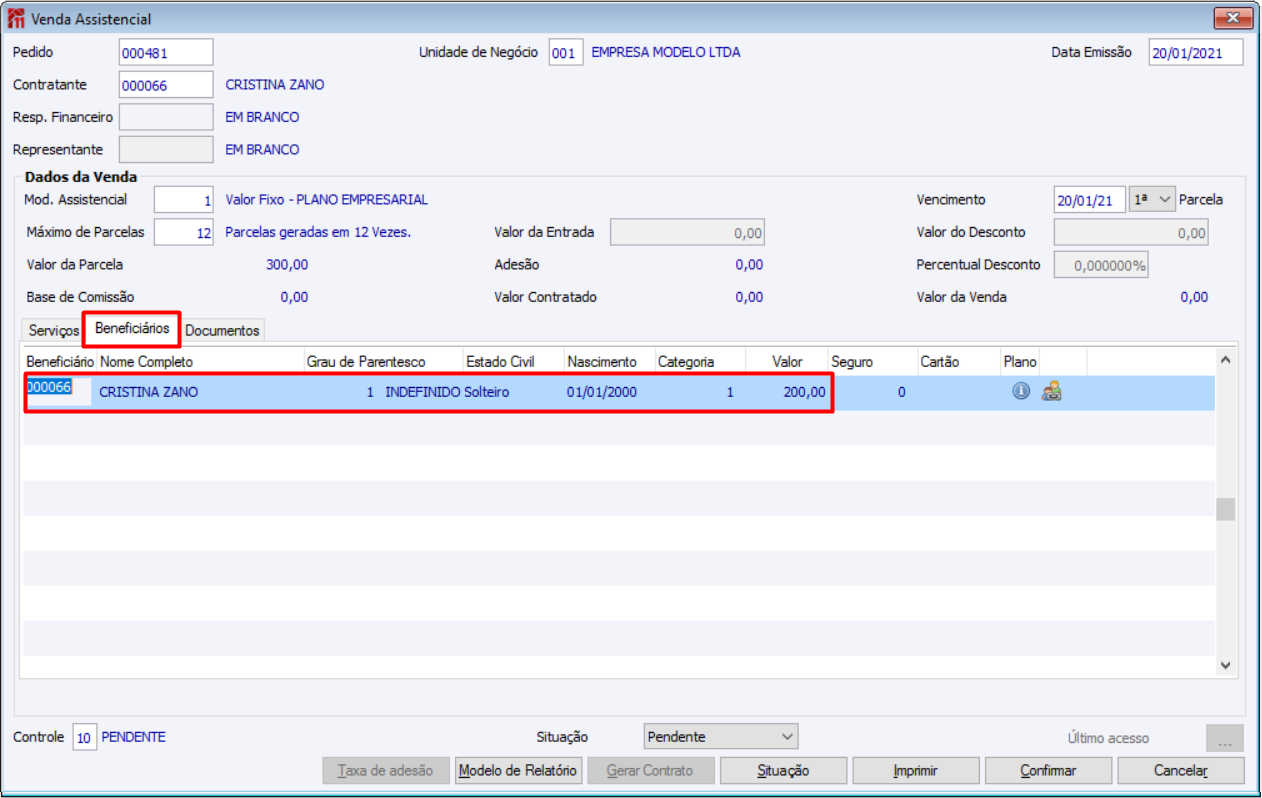Open the plan icon next to info icon
Screen dimensions: 1262x798
click(1051, 392)
